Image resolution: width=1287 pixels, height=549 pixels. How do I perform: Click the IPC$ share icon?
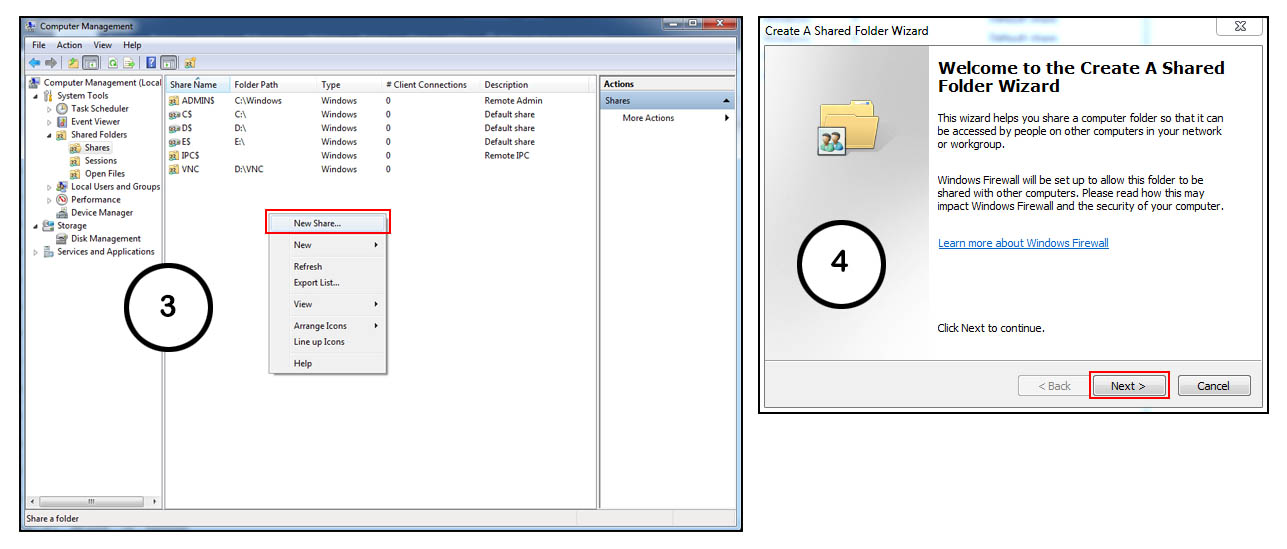[x=174, y=155]
